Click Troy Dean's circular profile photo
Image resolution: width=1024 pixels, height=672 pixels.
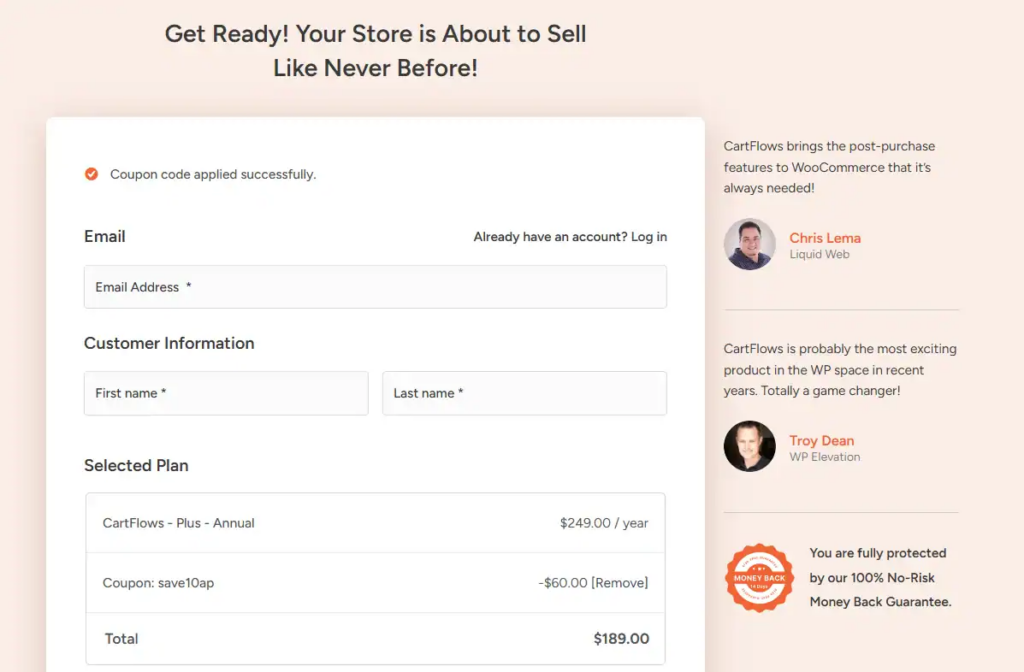[749, 448]
